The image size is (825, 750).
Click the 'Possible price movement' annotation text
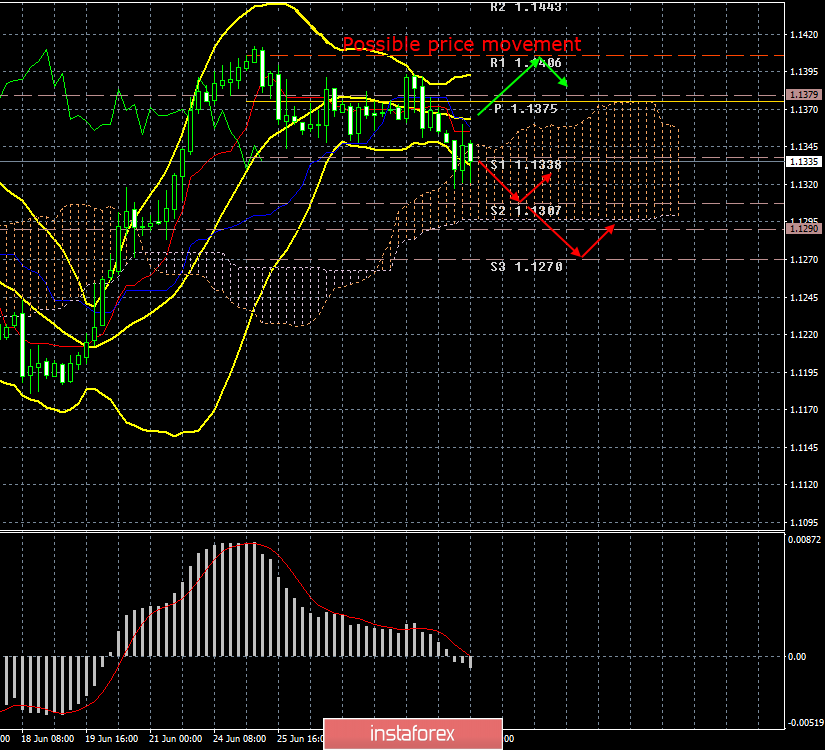(x=461, y=44)
